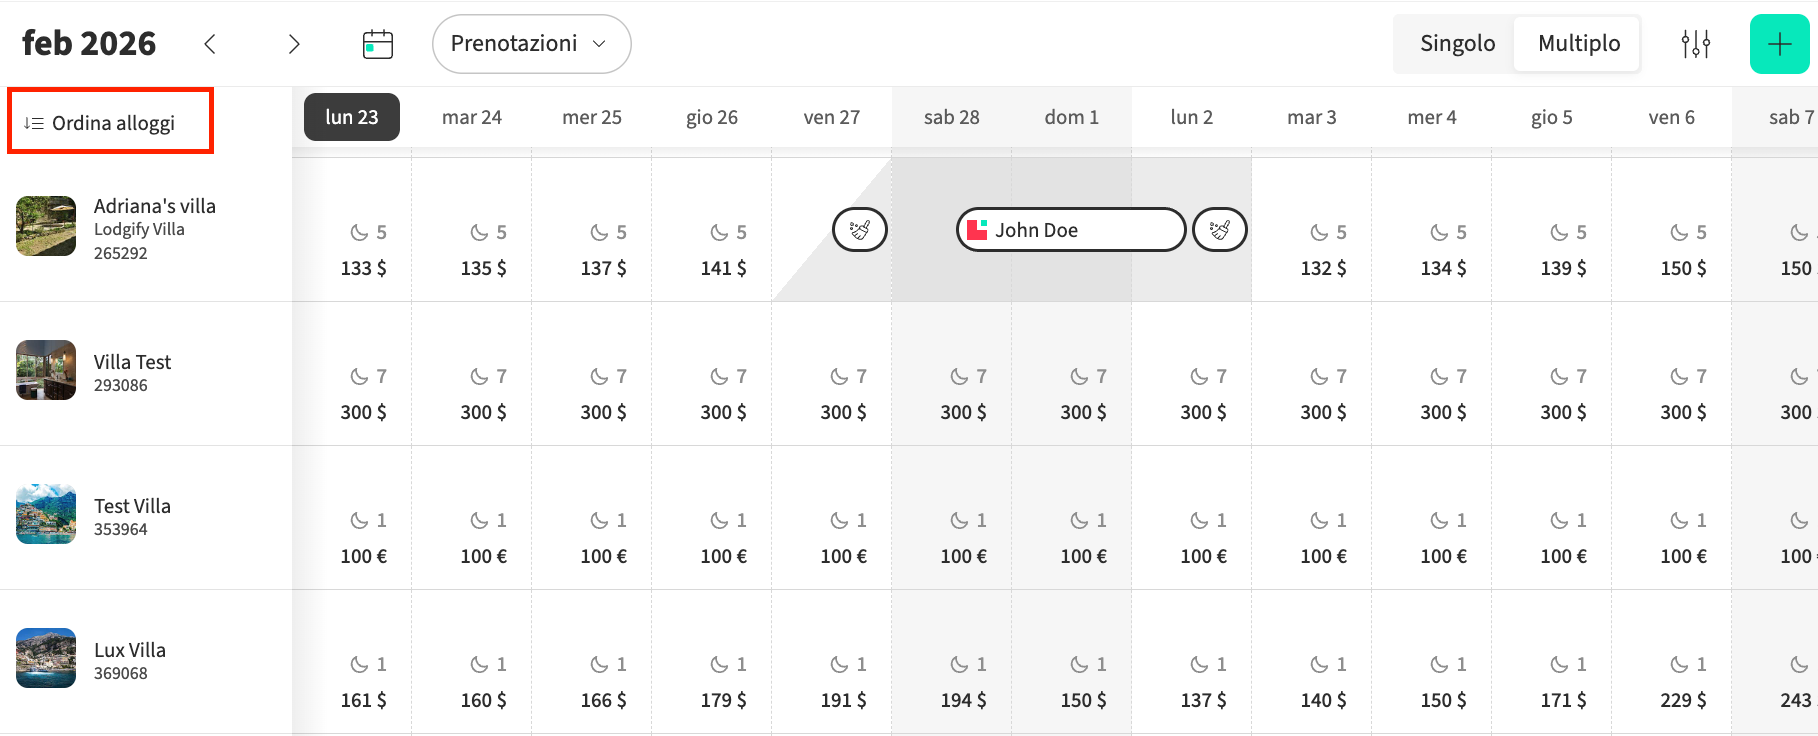
Task: Open the John Doe reservation
Action: (x=1070, y=230)
